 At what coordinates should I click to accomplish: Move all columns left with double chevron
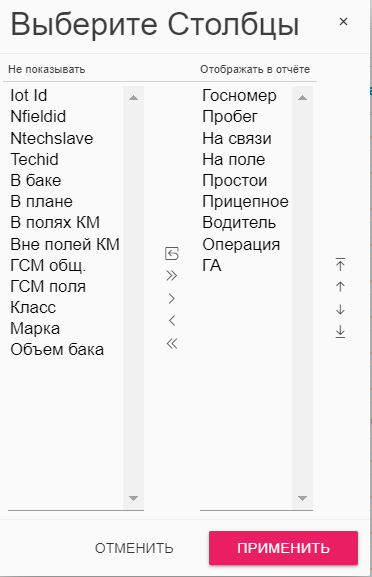172,343
